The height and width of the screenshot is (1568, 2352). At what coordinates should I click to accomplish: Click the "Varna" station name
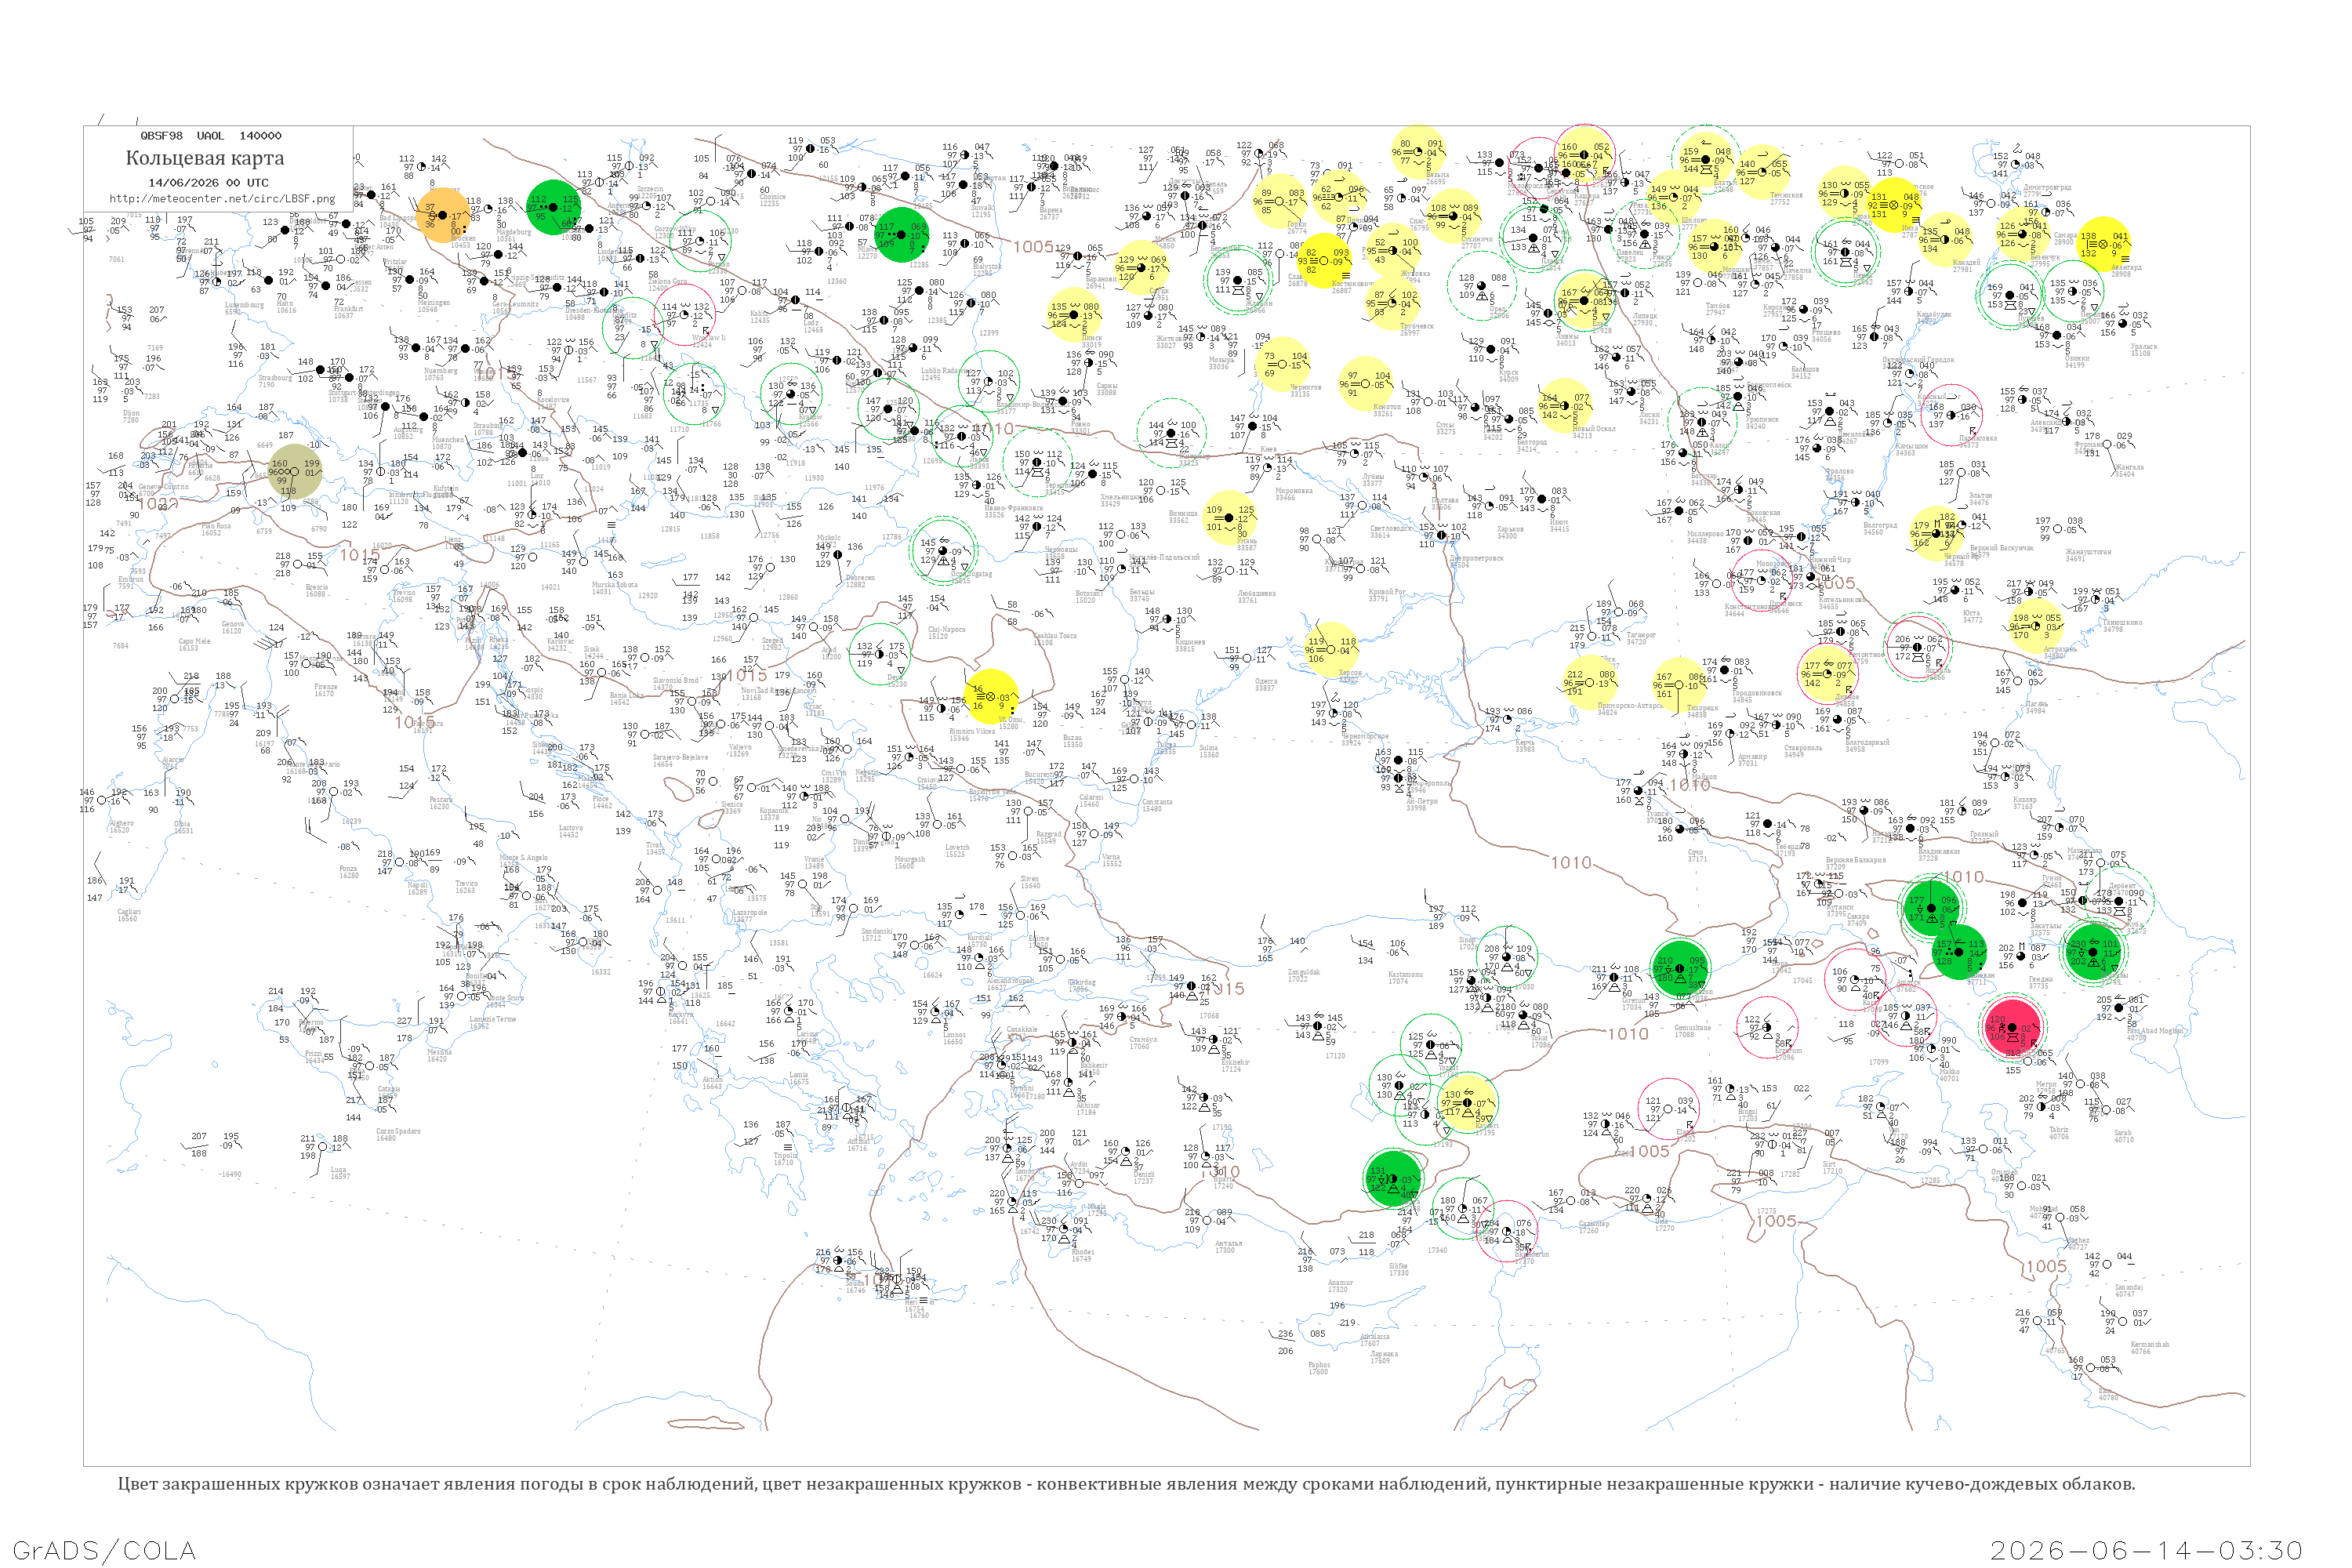click(x=1110, y=857)
